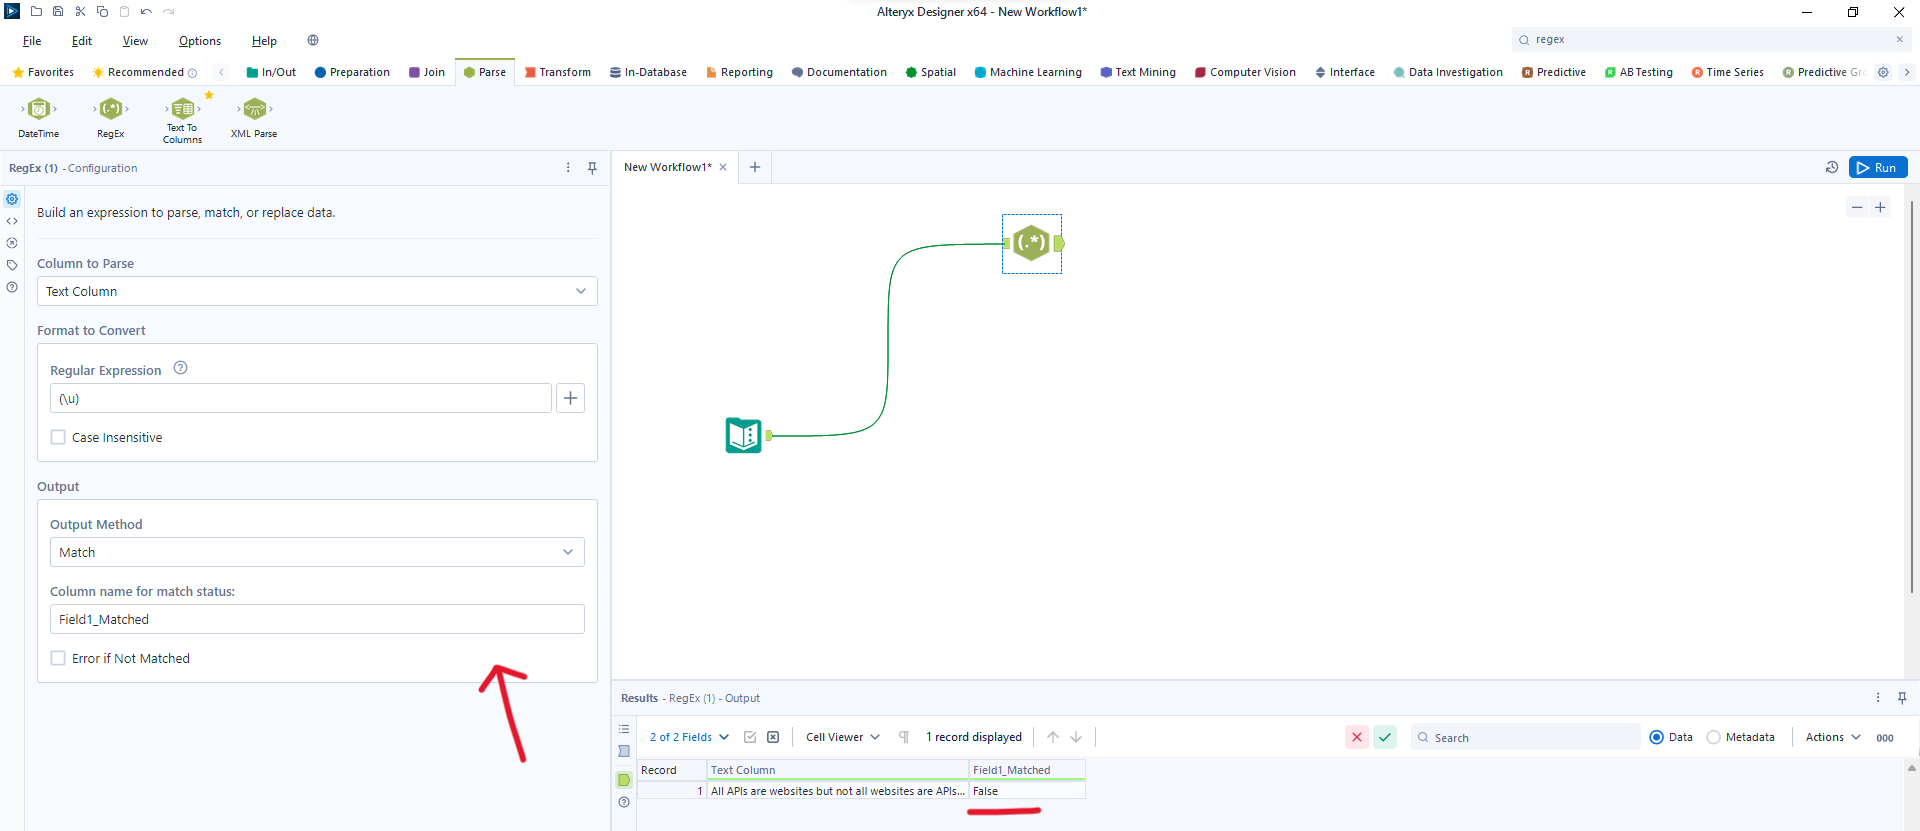Image resolution: width=1920 pixels, height=831 pixels.
Task: Select the DateTime tool in the palette
Action: coord(39,118)
